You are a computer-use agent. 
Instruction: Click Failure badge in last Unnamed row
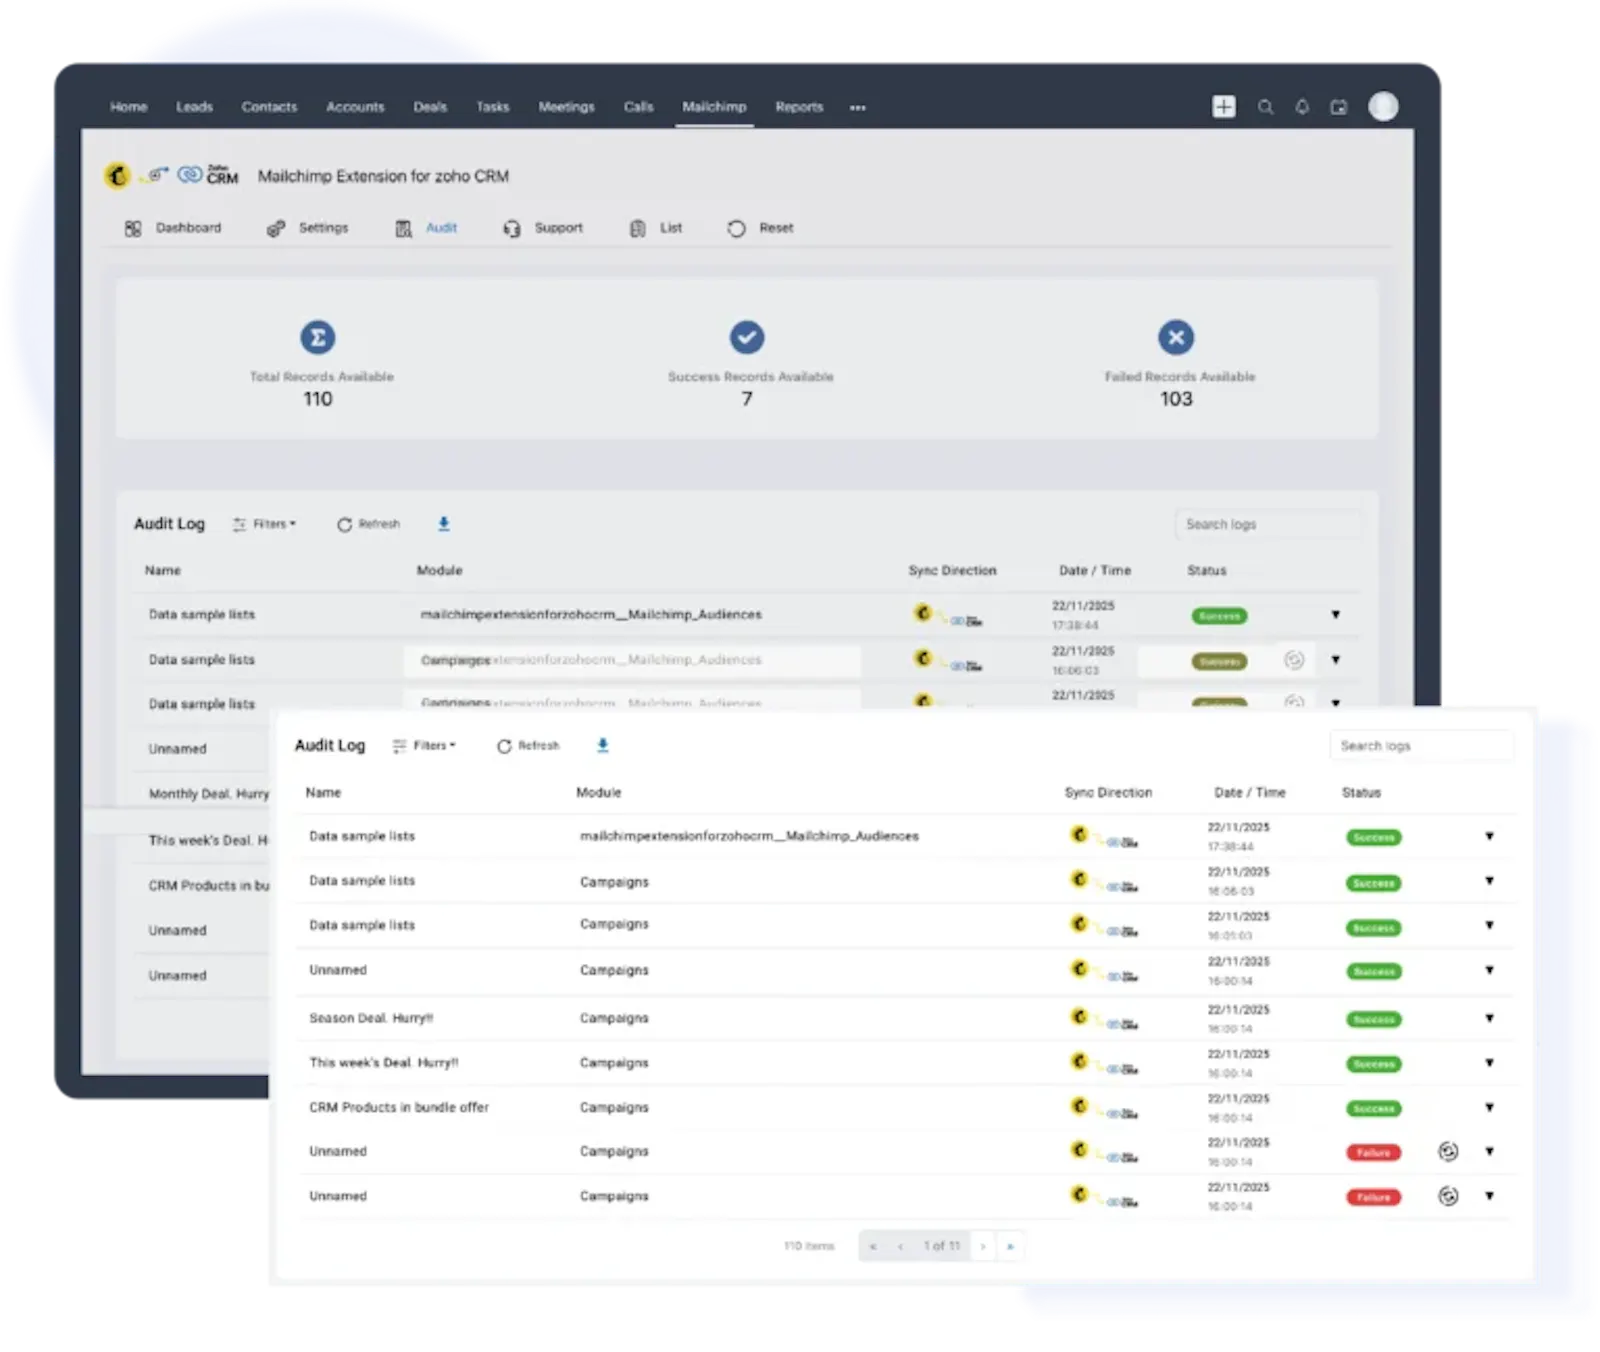point(1373,1197)
